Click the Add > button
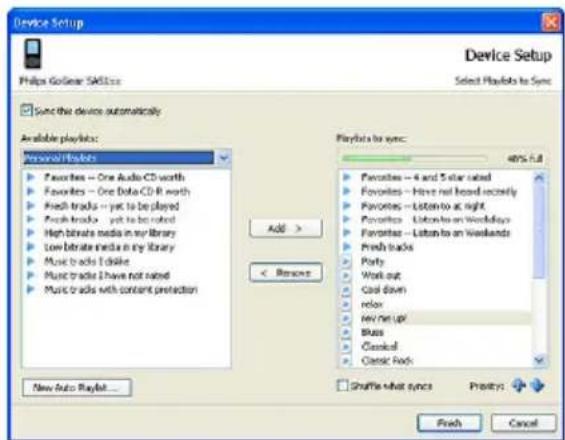Viewport: 565px width, 440px height. point(285,228)
